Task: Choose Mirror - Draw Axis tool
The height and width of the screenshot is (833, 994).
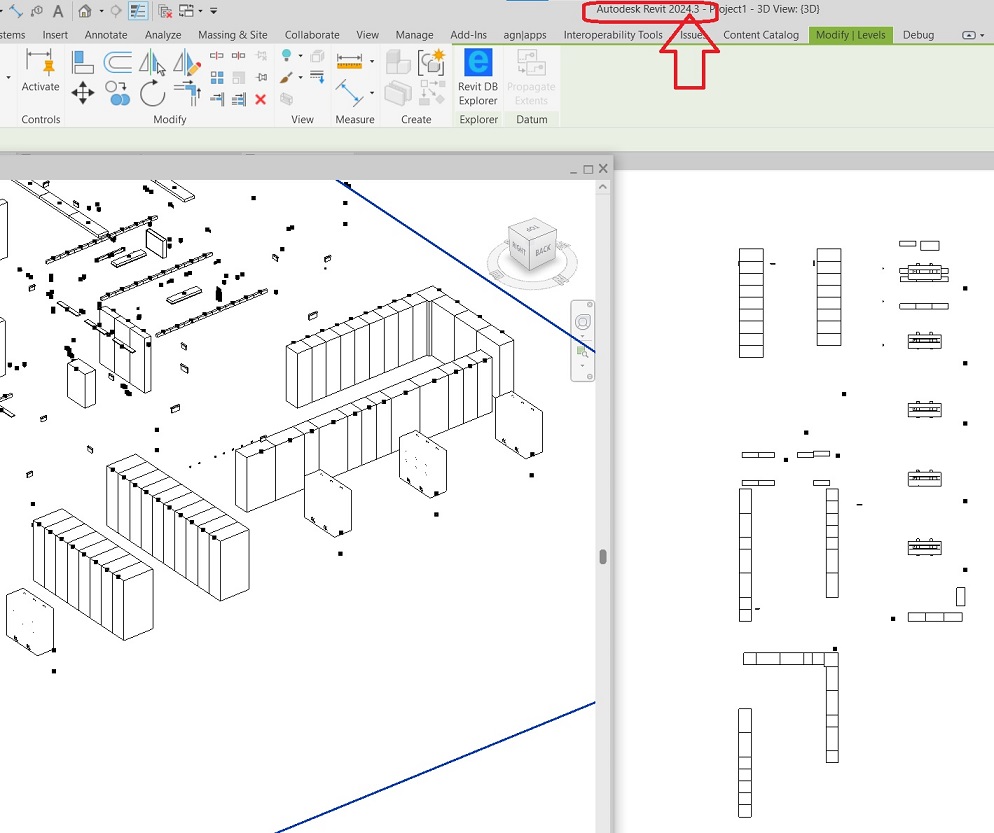Action: 187,63
